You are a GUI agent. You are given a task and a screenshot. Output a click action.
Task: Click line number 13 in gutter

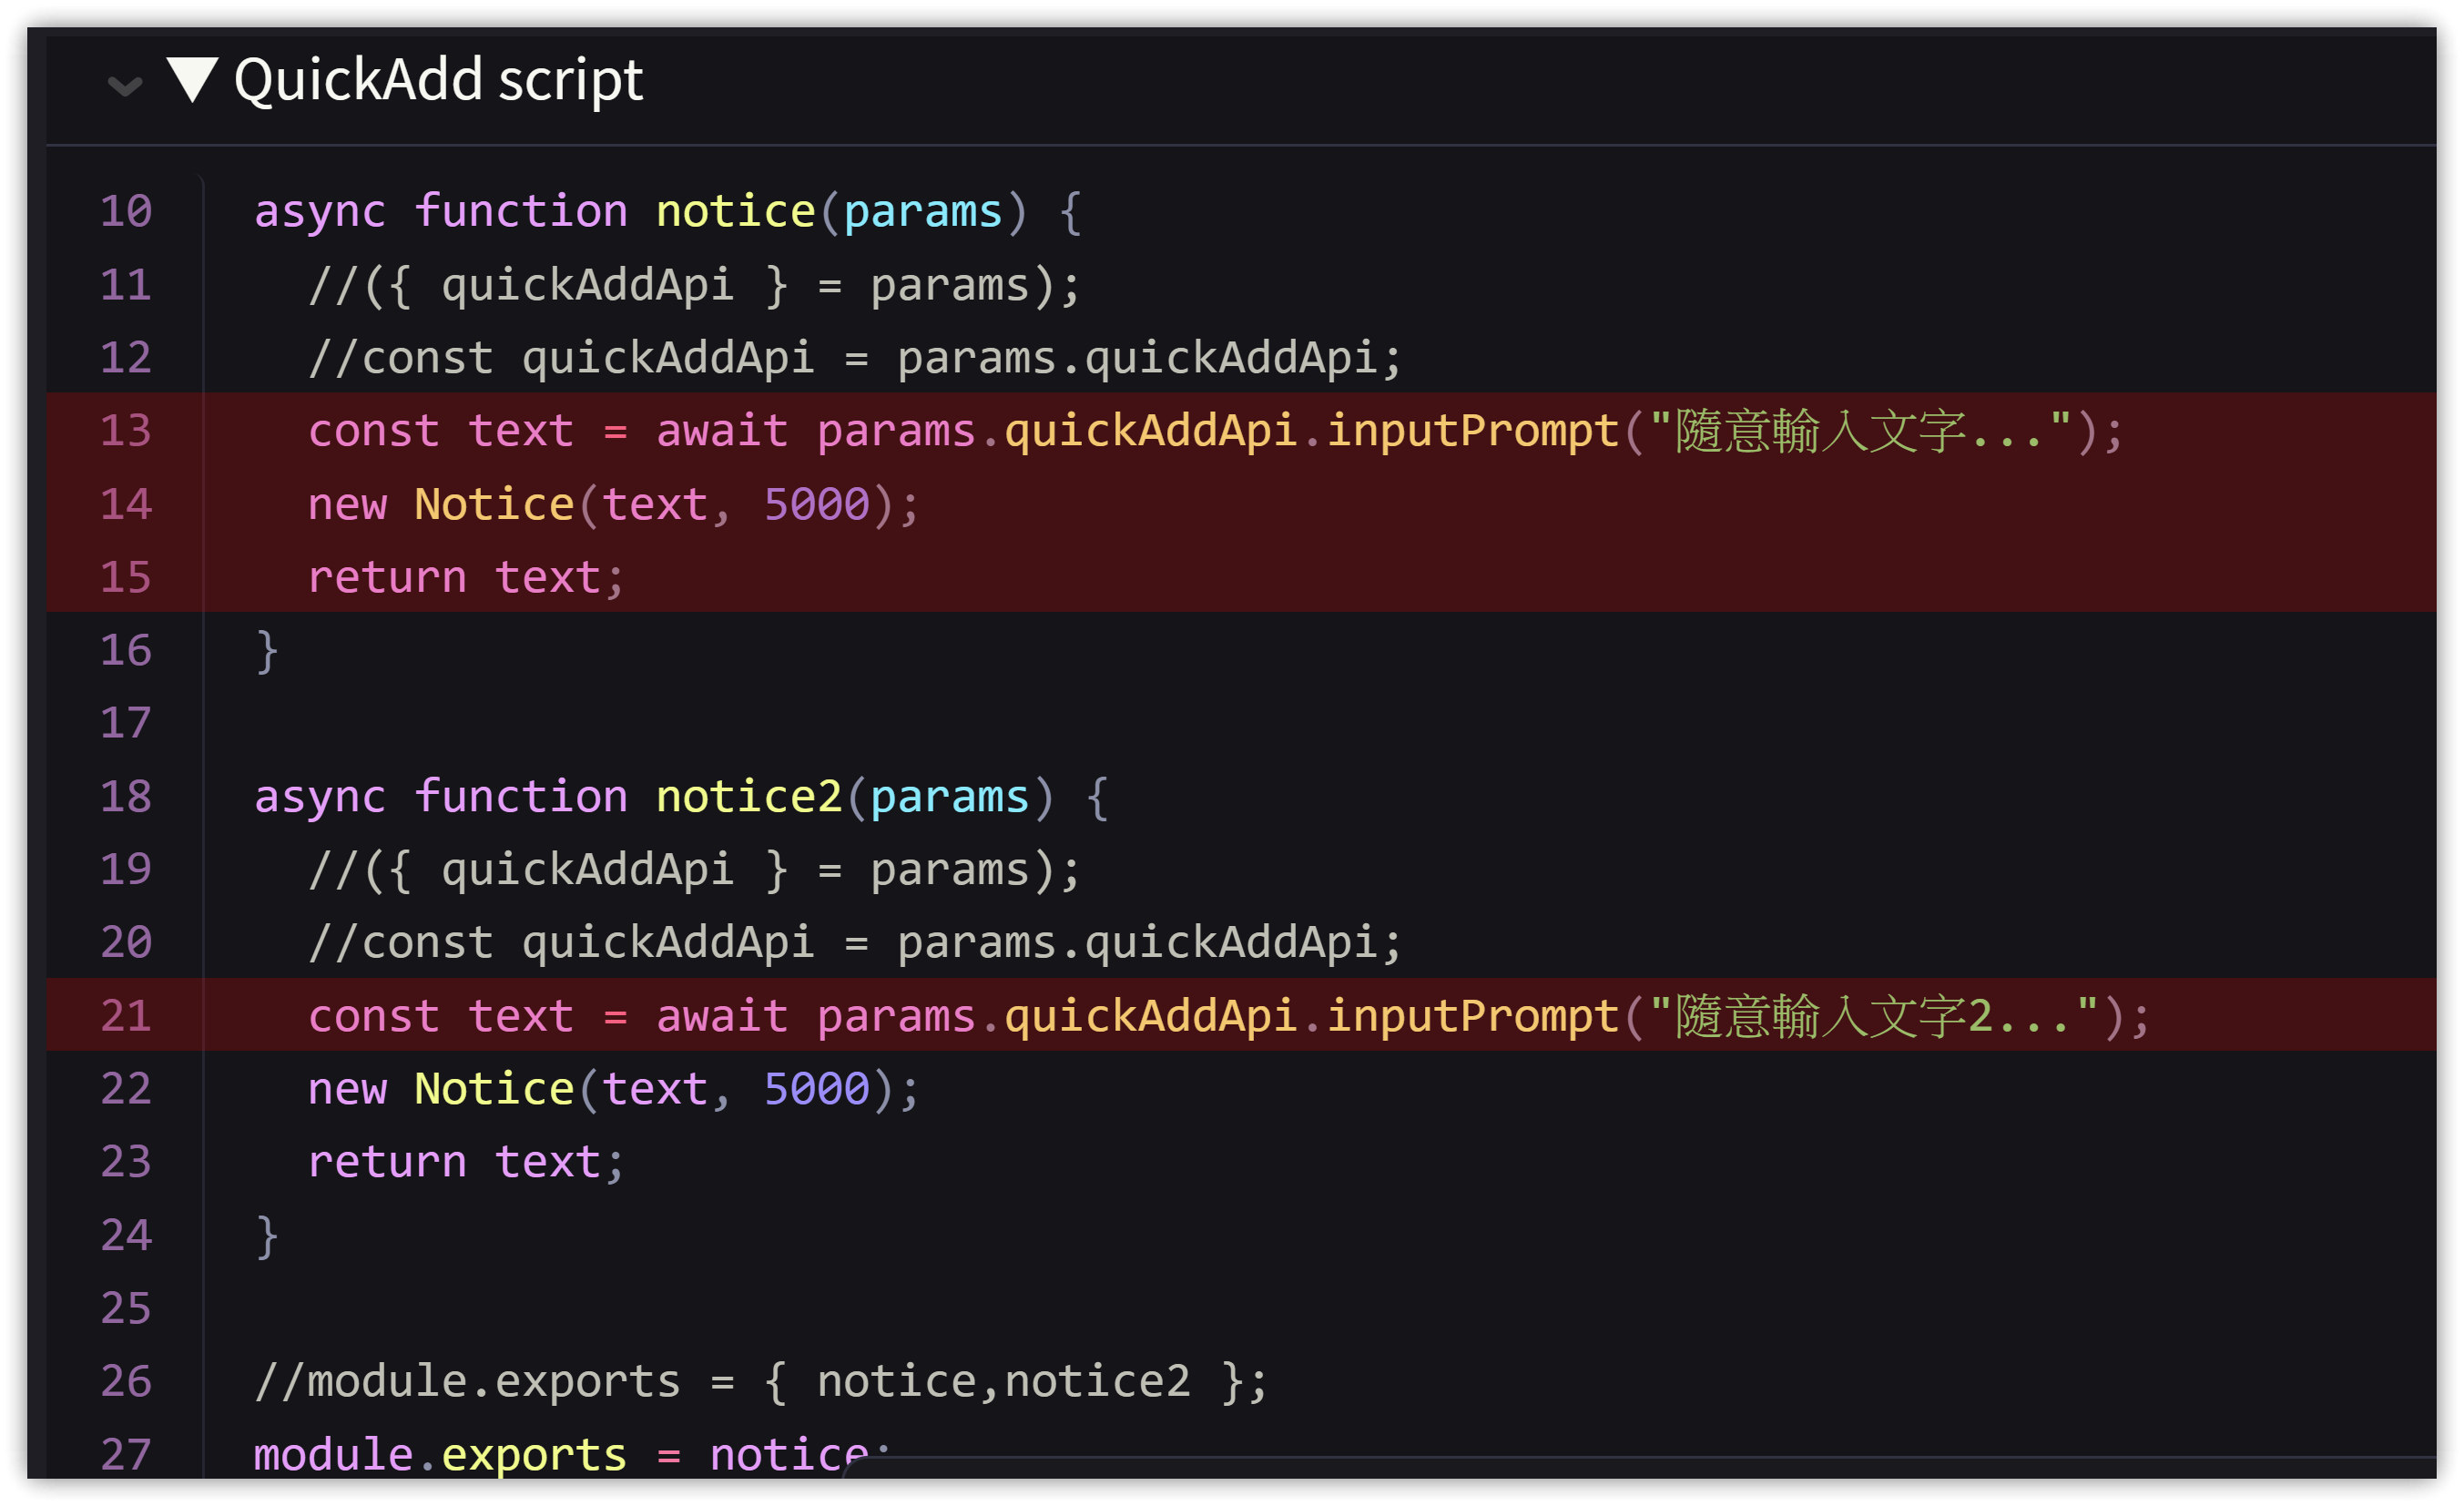pos(126,431)
